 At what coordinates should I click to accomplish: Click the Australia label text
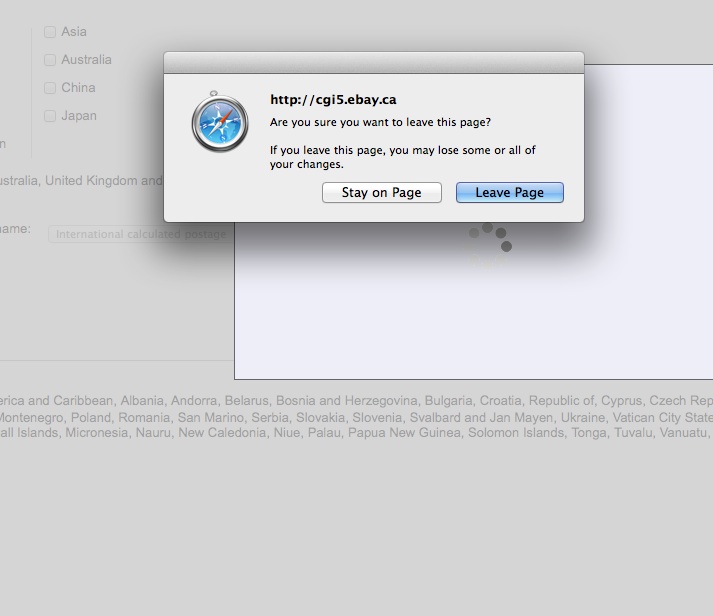tap(86, 60)
